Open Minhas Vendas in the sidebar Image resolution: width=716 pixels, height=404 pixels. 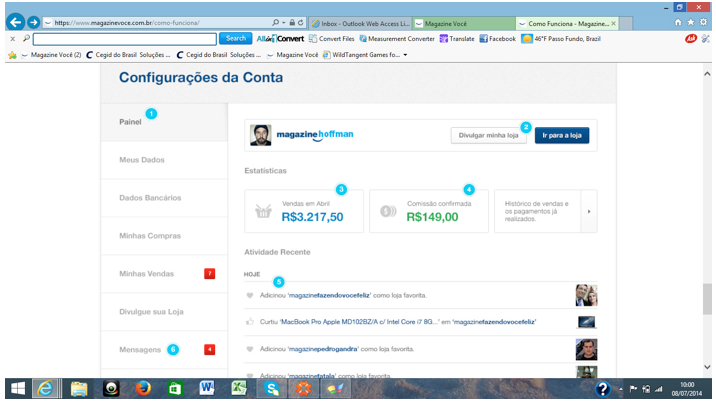click(x=164, y=273)
